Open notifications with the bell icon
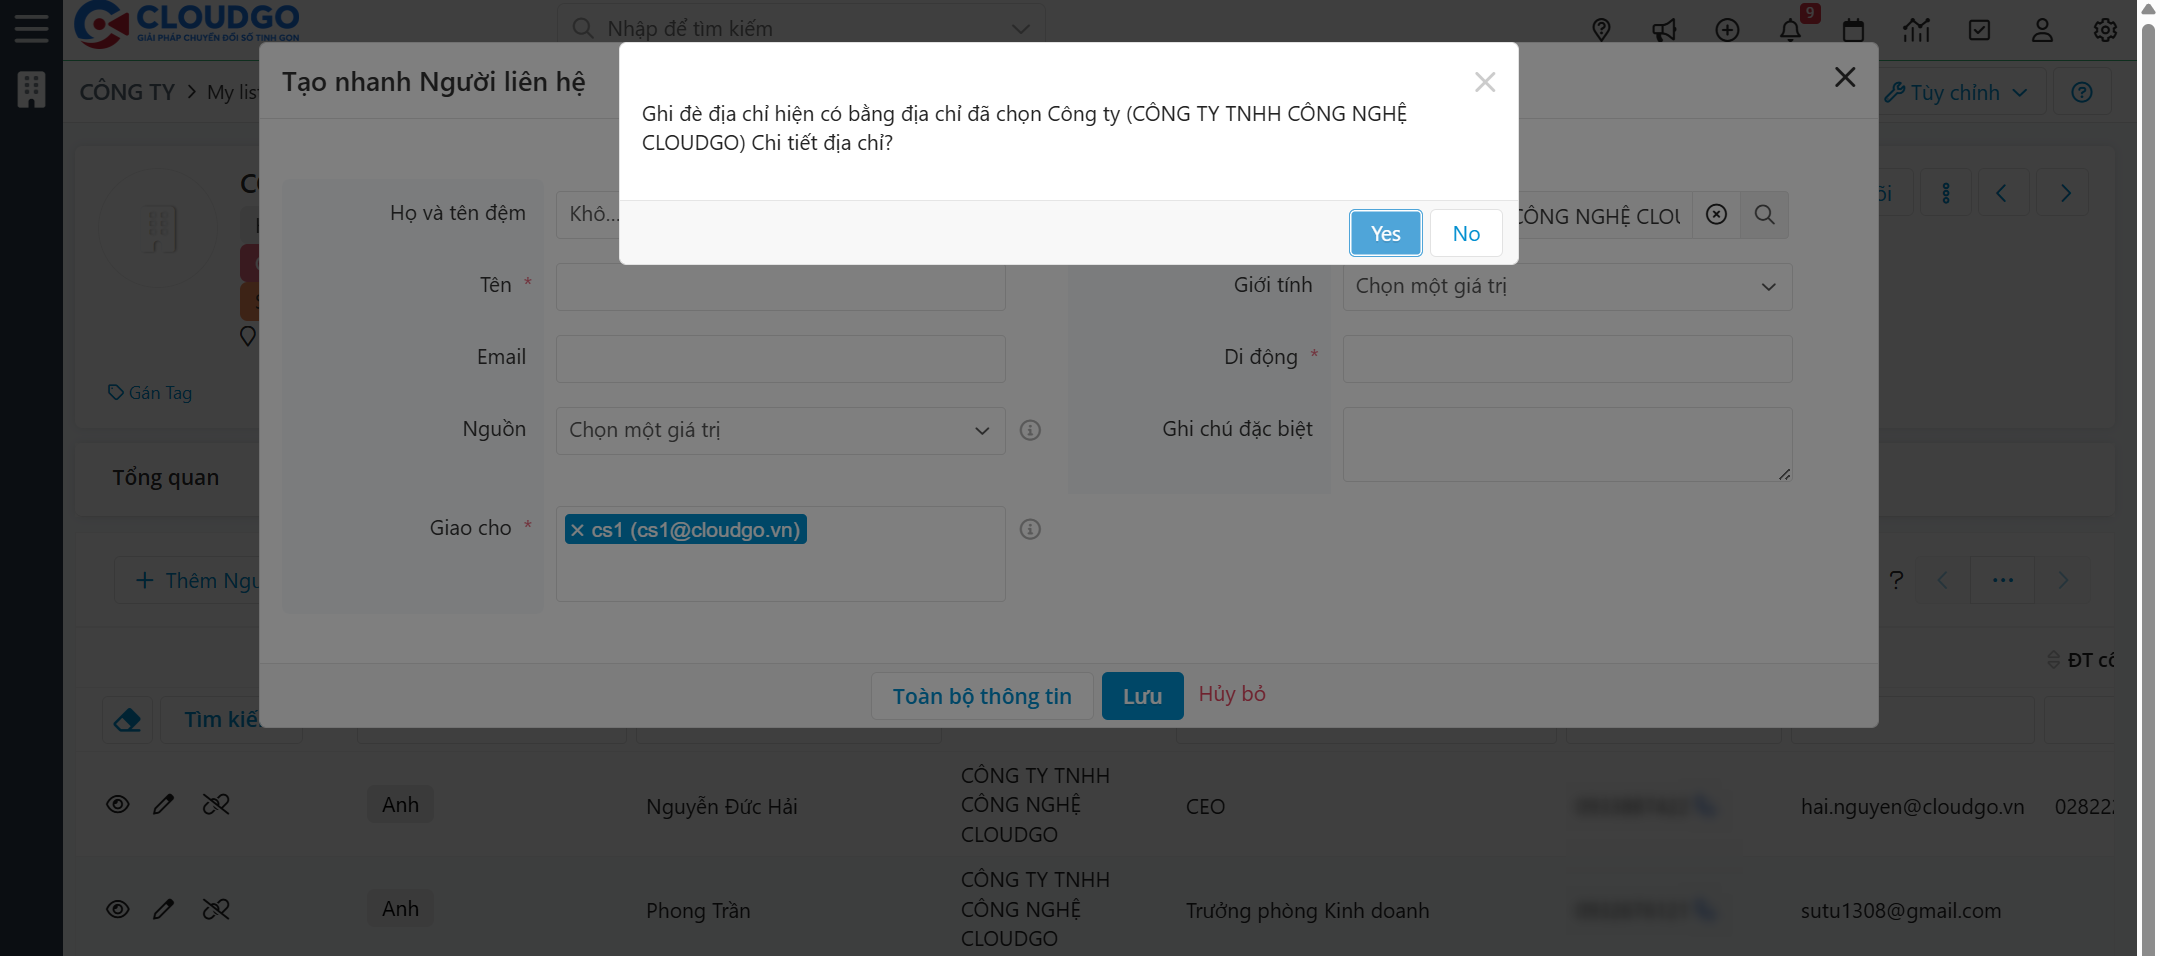The width and height of the screenshot is (2160, 956). point(1789,30)
